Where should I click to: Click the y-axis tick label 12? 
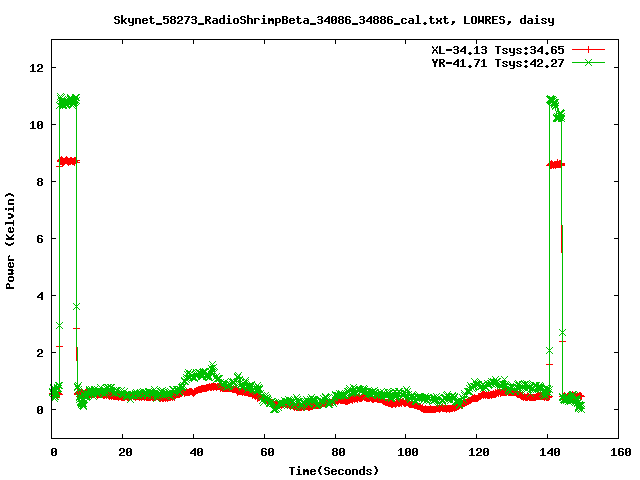tap(37, 68)
